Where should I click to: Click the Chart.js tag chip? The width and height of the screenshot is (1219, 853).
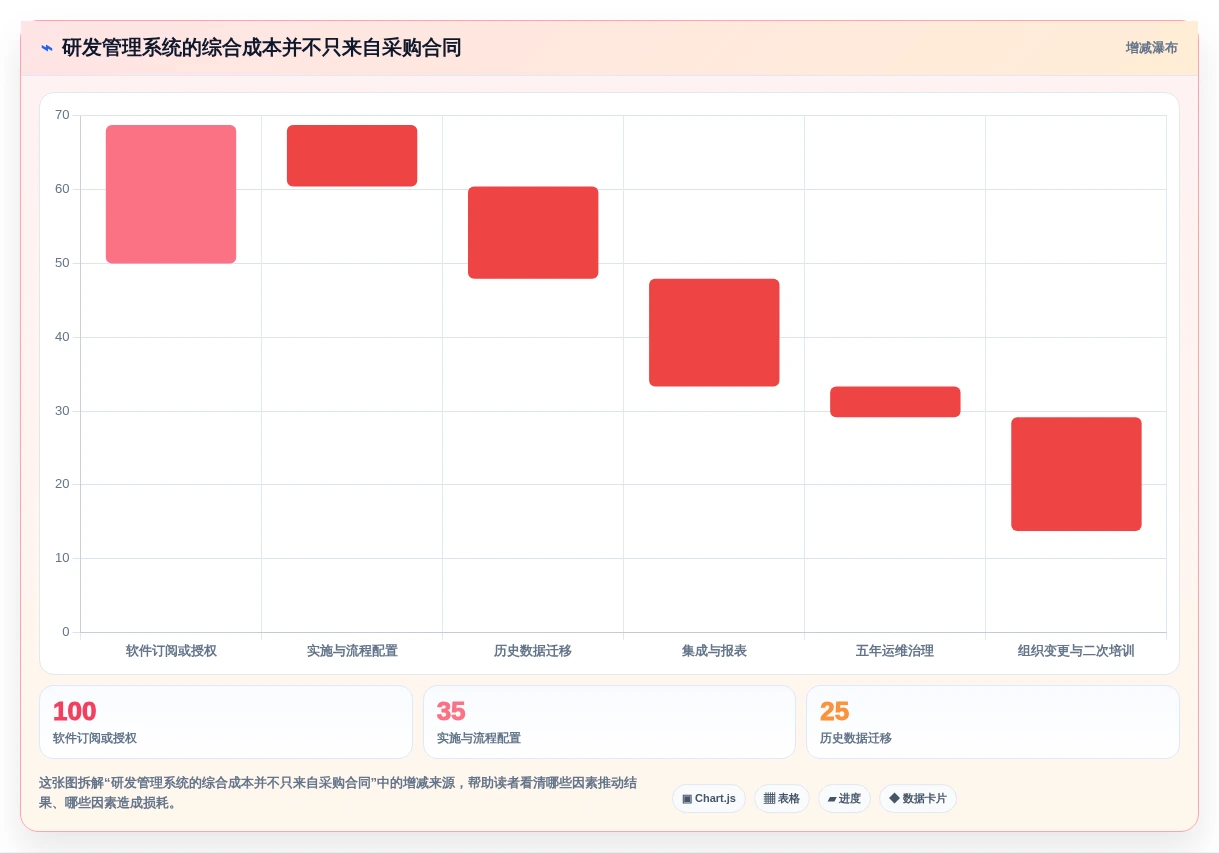709,798
